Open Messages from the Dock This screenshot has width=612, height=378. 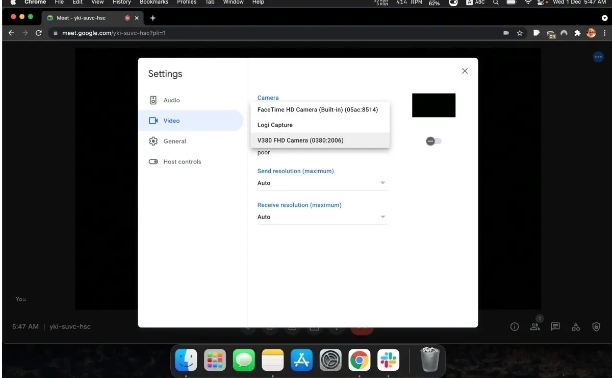[x=244, y=360]
